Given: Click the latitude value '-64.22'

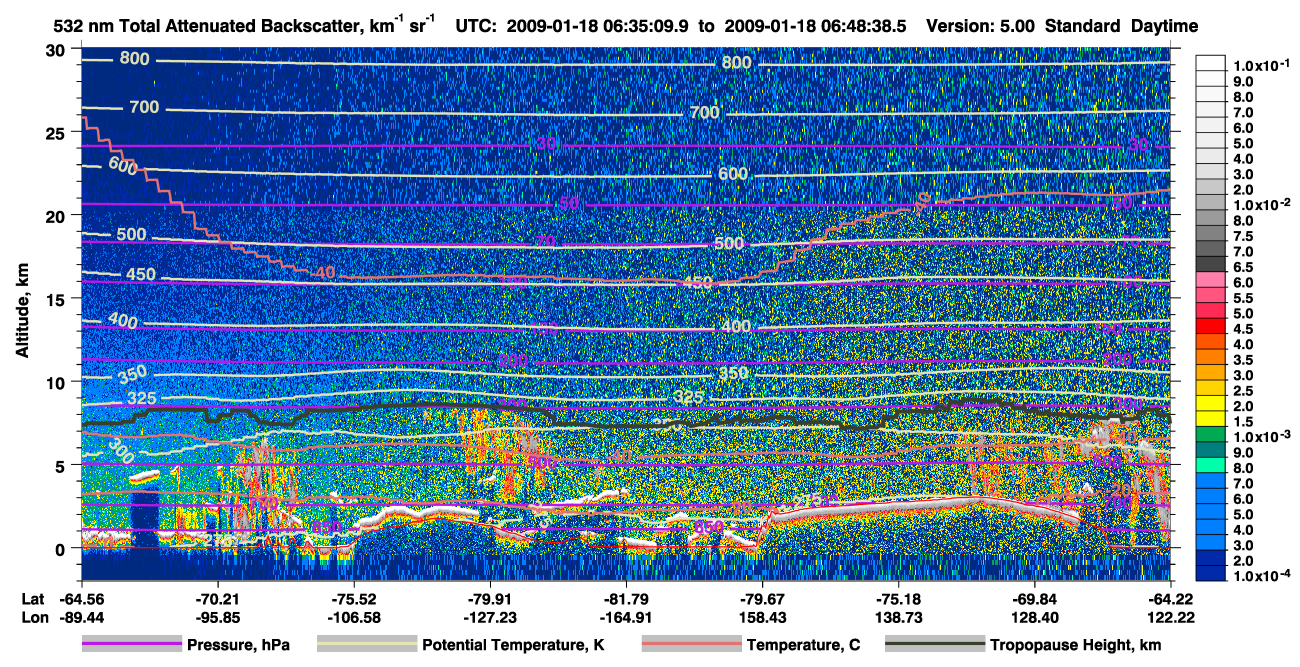Looking at the screenshot, I should (1170, 599).
